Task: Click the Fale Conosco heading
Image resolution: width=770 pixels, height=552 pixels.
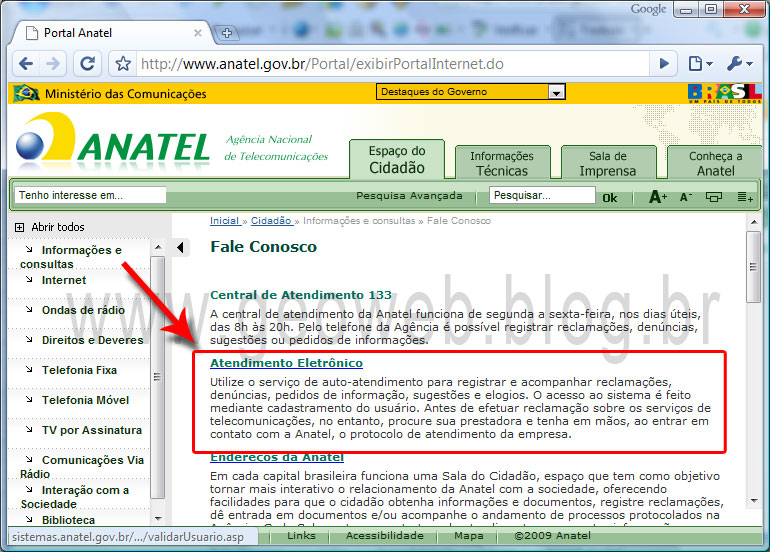Action: tap(263, 247)
